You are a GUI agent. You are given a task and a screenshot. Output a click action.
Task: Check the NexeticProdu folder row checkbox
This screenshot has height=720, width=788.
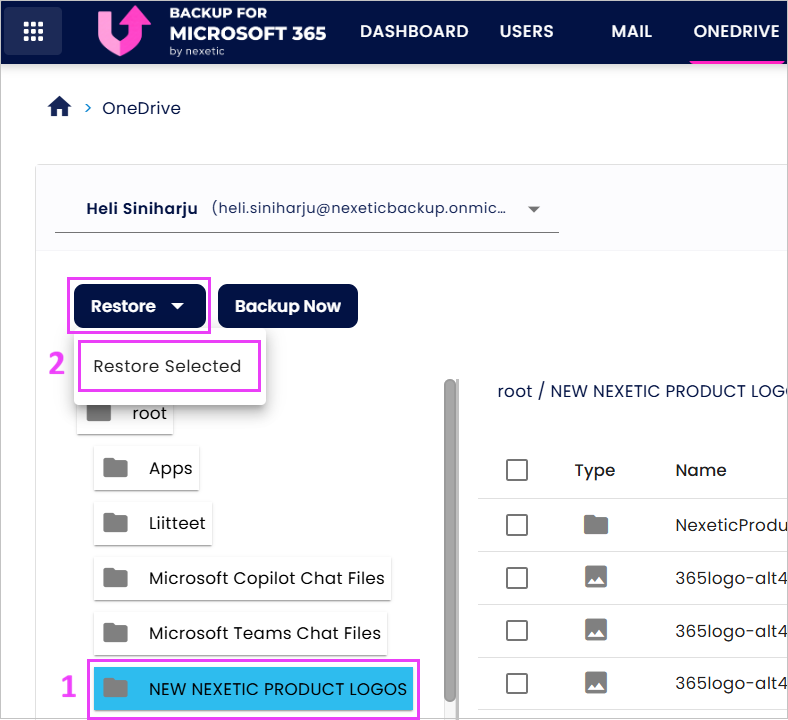517,525
